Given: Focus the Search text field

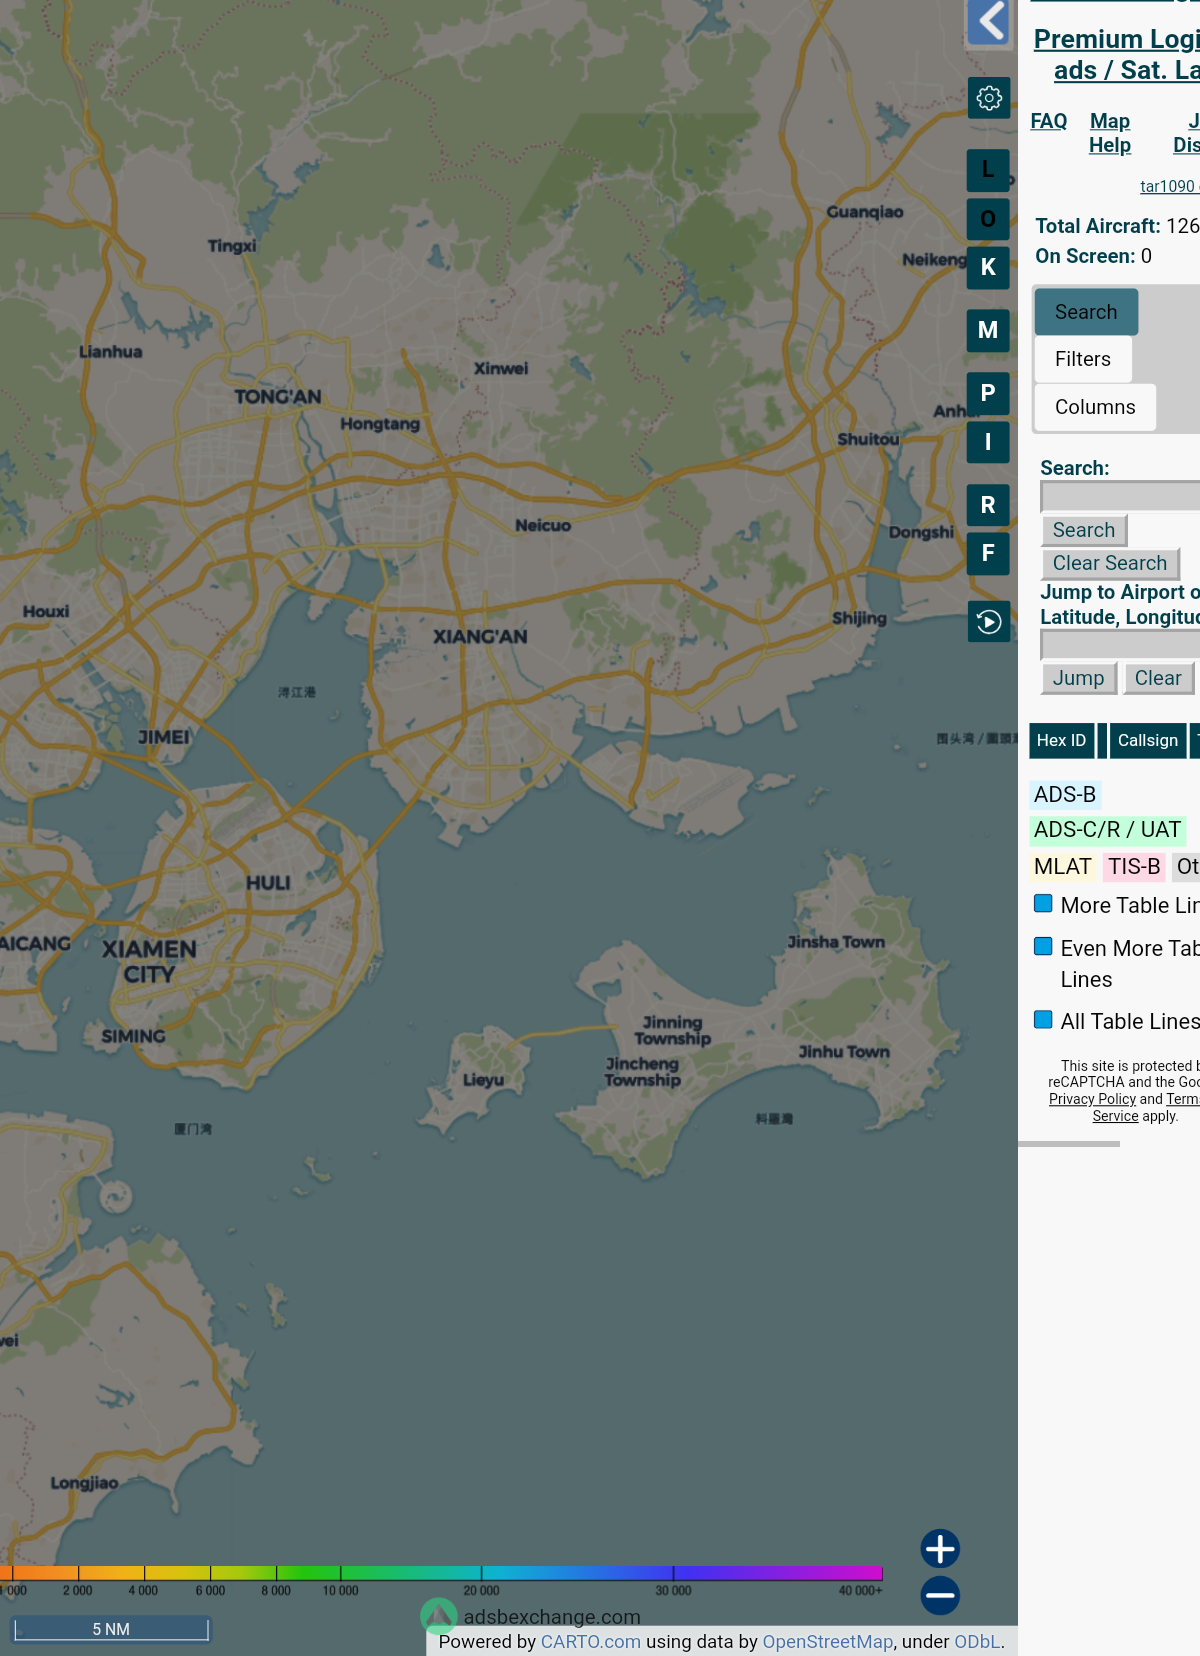Looking at the screenshot, I should 1120,497.
